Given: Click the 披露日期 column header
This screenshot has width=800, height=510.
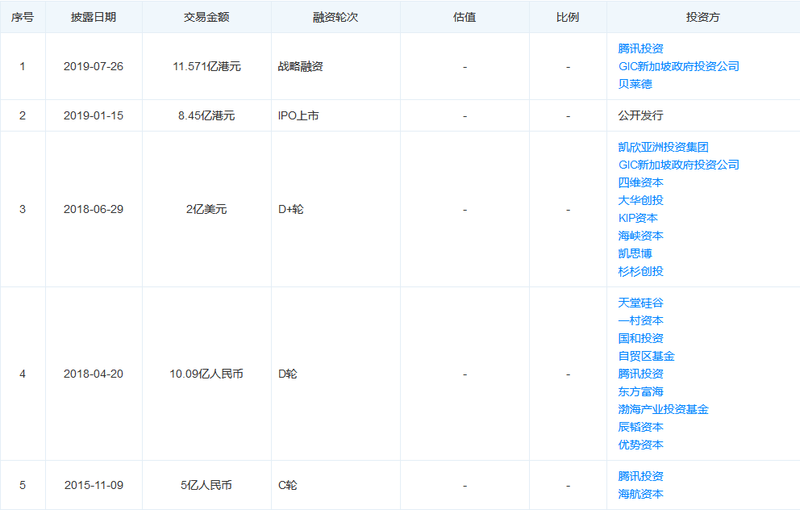Looking at the screenshot, I should point(93,17).
